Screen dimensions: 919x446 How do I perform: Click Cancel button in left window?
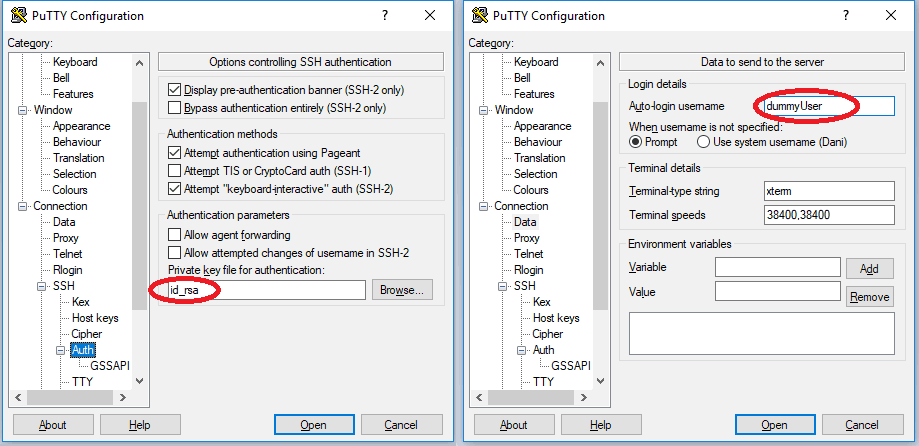[x=401, y=425]
